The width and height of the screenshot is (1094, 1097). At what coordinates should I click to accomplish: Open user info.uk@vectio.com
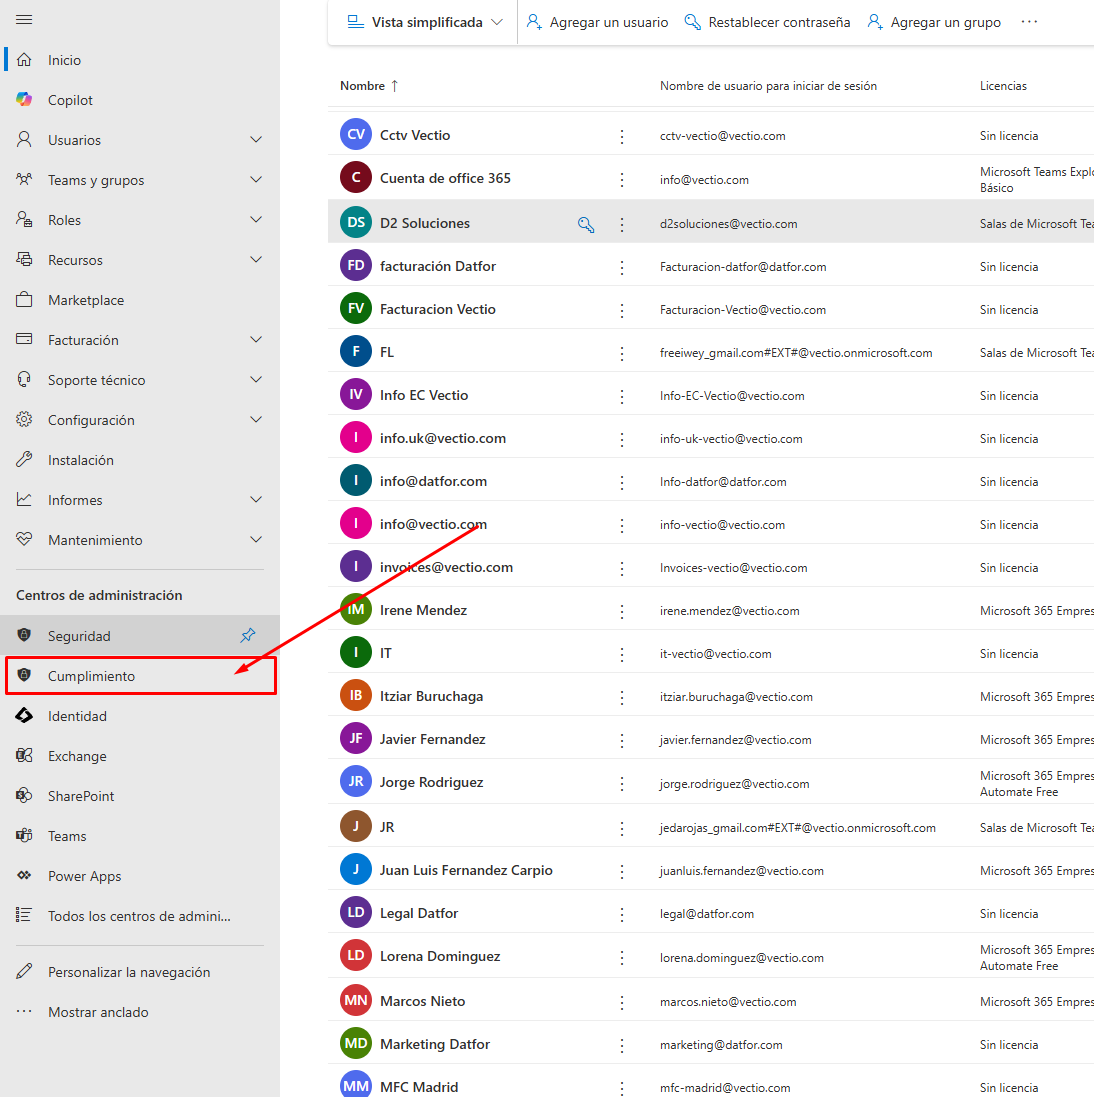[x=442, y=438]
